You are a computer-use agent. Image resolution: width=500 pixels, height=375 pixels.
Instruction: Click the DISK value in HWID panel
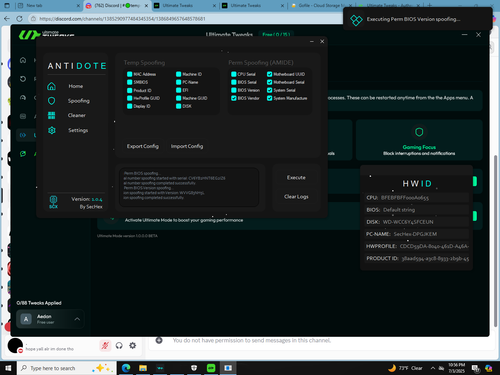point(408,222)
